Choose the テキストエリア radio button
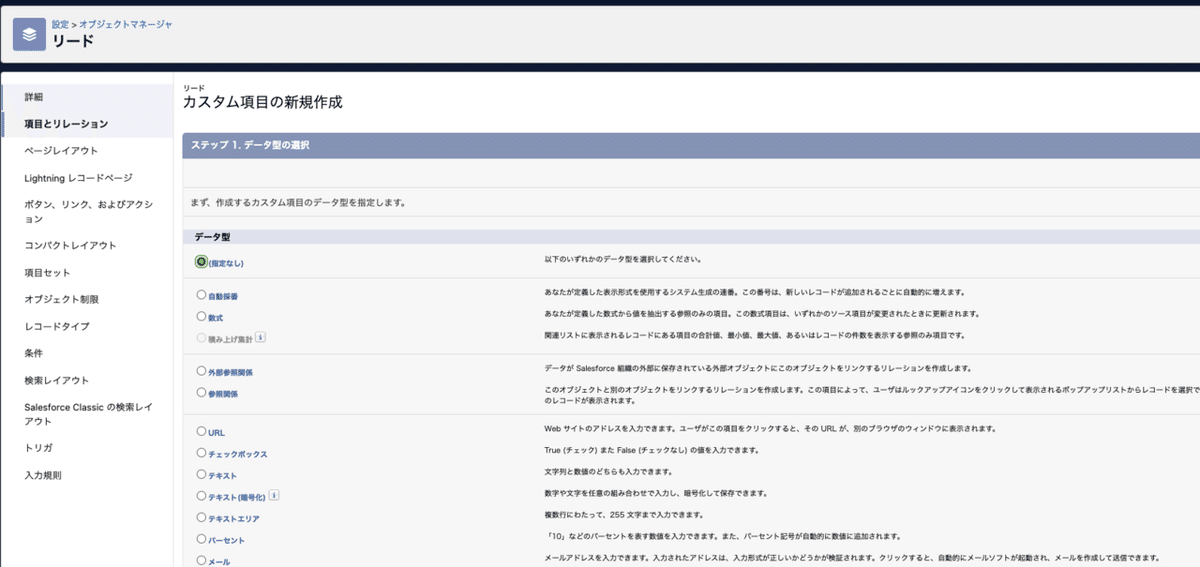This screenshot has height=567, width=1200. 201,517
